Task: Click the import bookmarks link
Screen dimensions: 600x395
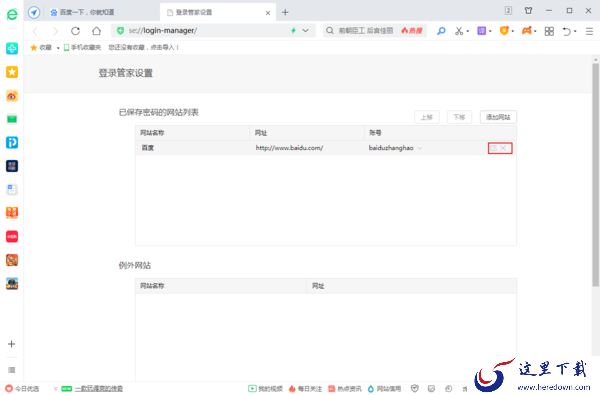Action: click(144, 47)
